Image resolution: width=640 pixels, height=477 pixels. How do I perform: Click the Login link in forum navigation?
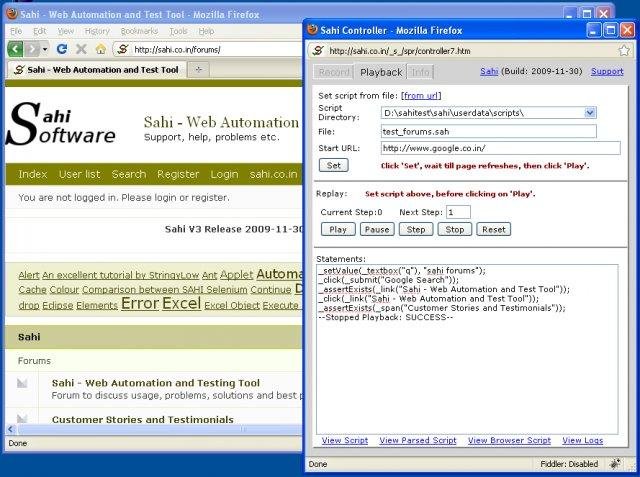coord(224,174)
